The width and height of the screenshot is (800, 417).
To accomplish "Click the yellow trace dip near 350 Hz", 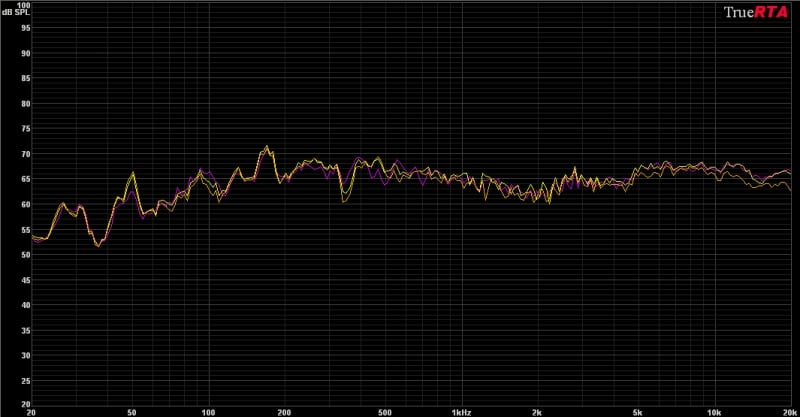I will coord(345,201).
